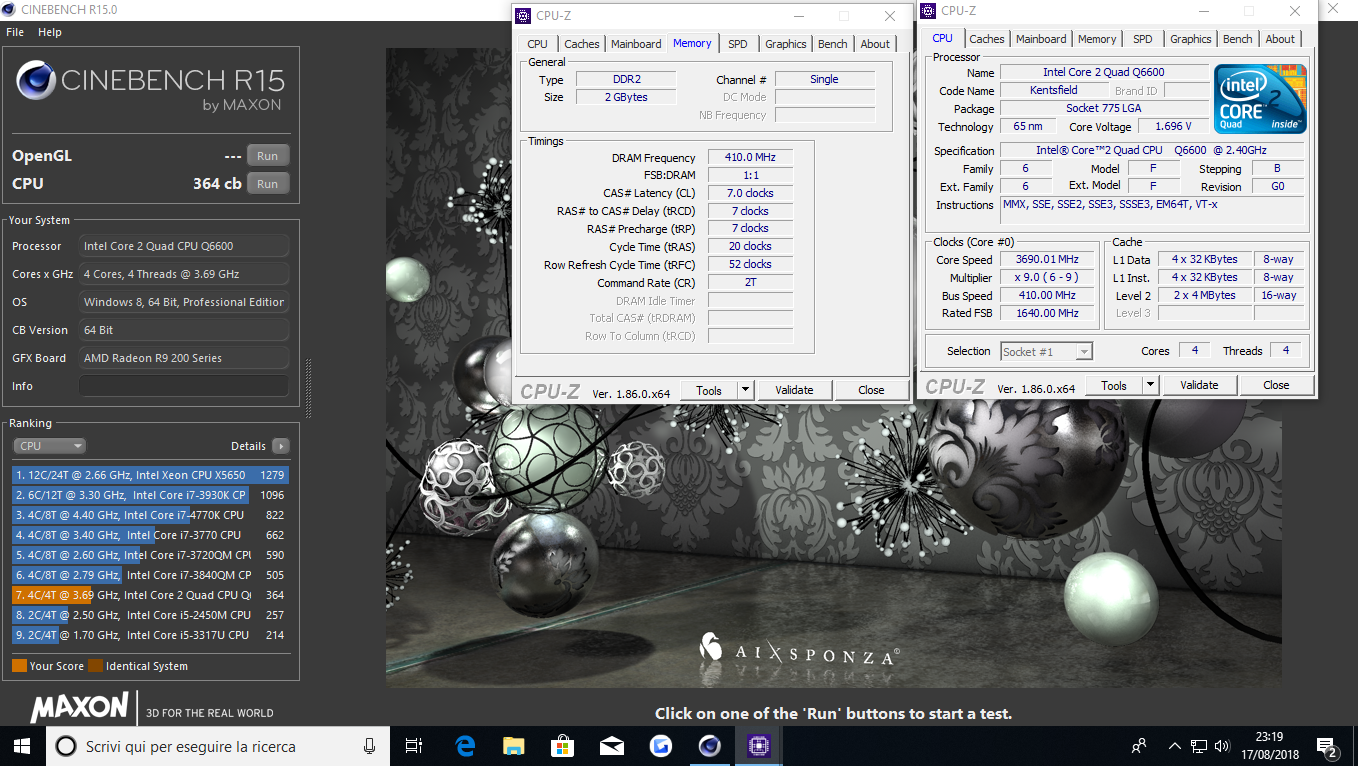Screen dimensions: 1358x766
Task: Select the Core i7-3720QM ranking row
Action: pyautogui.click(x=150, y=555)
